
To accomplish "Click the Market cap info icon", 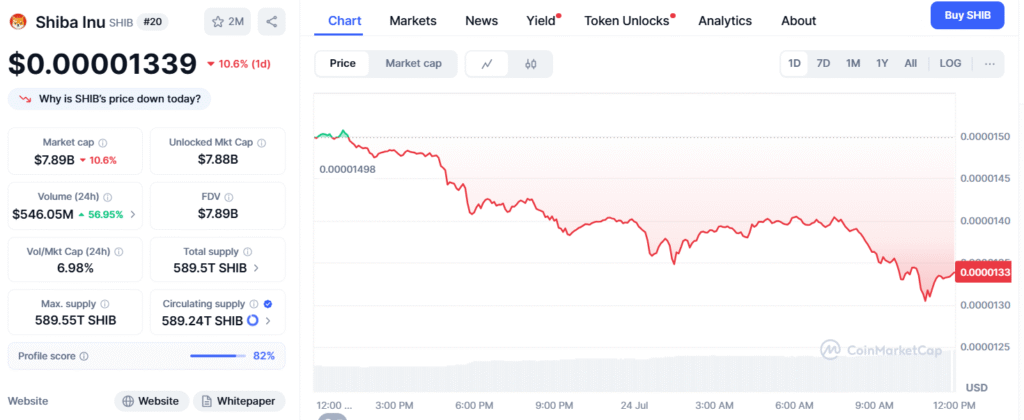I will (x=103, y=142).
